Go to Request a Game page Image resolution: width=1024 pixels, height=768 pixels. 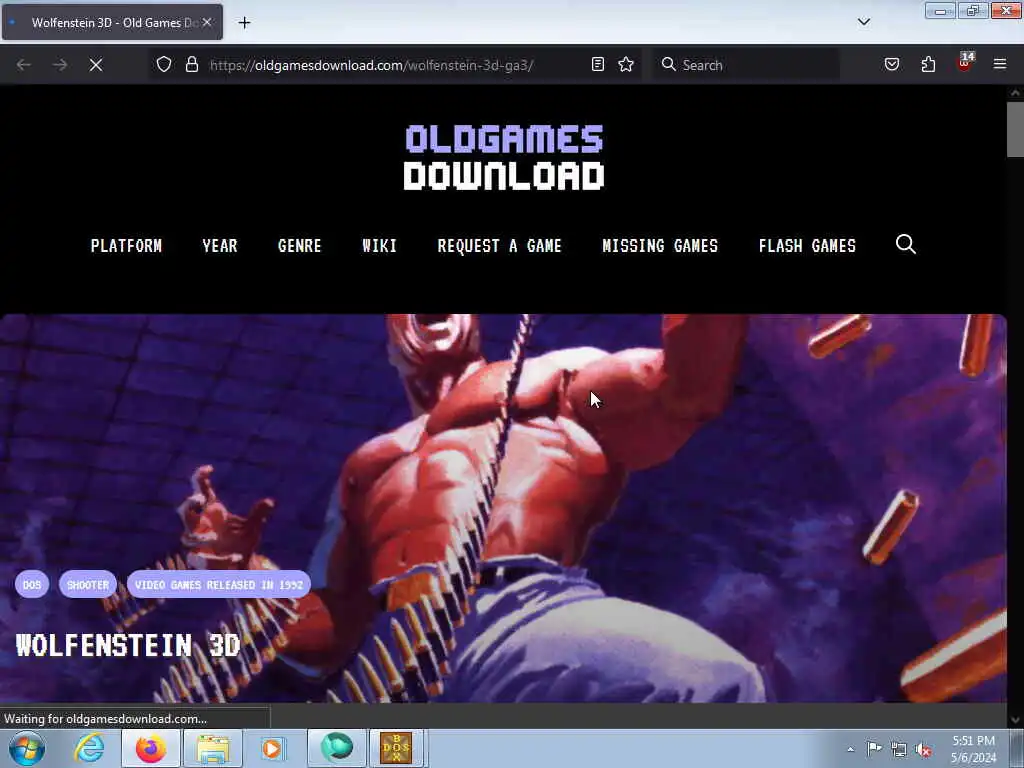[499, 246]
